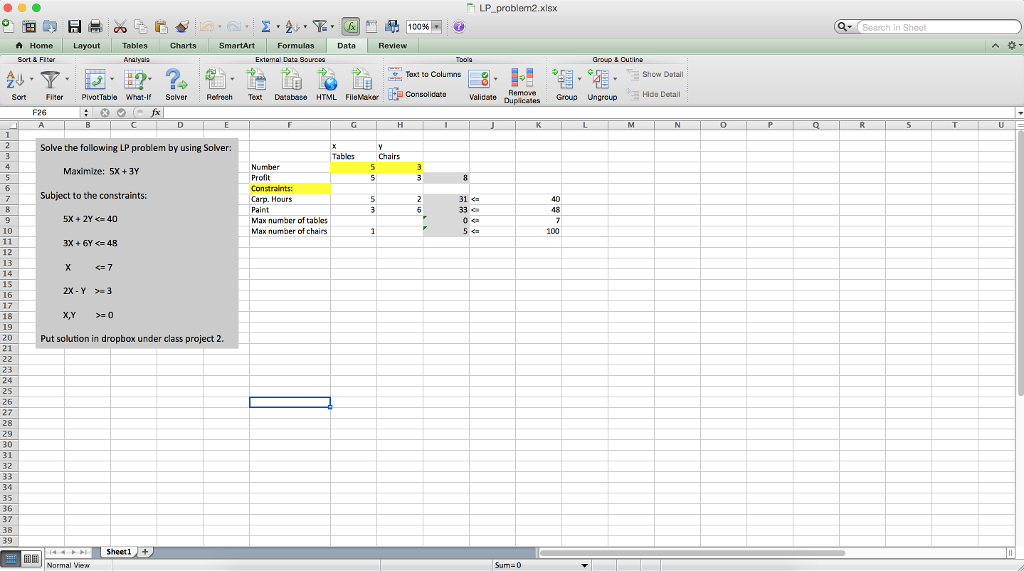Switch to the SmartArt tab
This screenshot has height=571, width=1024.
236,46
